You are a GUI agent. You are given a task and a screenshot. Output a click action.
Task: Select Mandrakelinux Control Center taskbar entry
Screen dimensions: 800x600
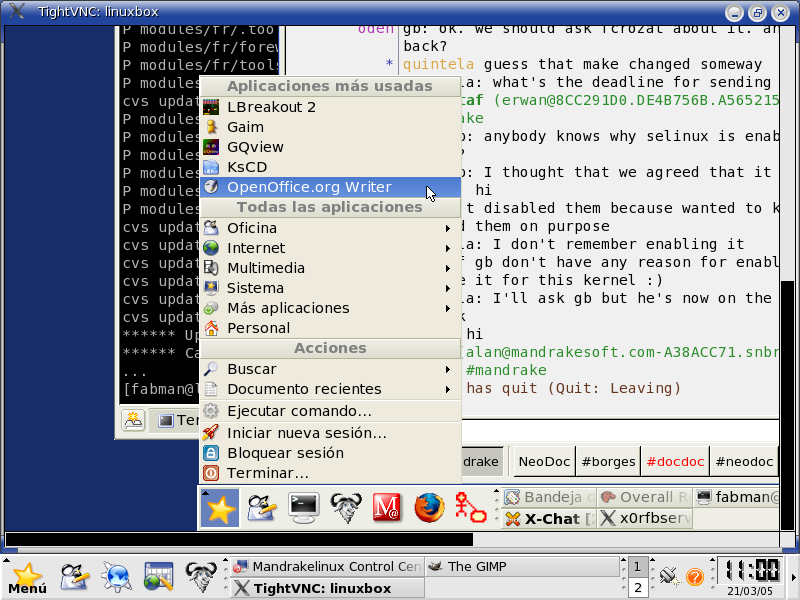(328, 567)
